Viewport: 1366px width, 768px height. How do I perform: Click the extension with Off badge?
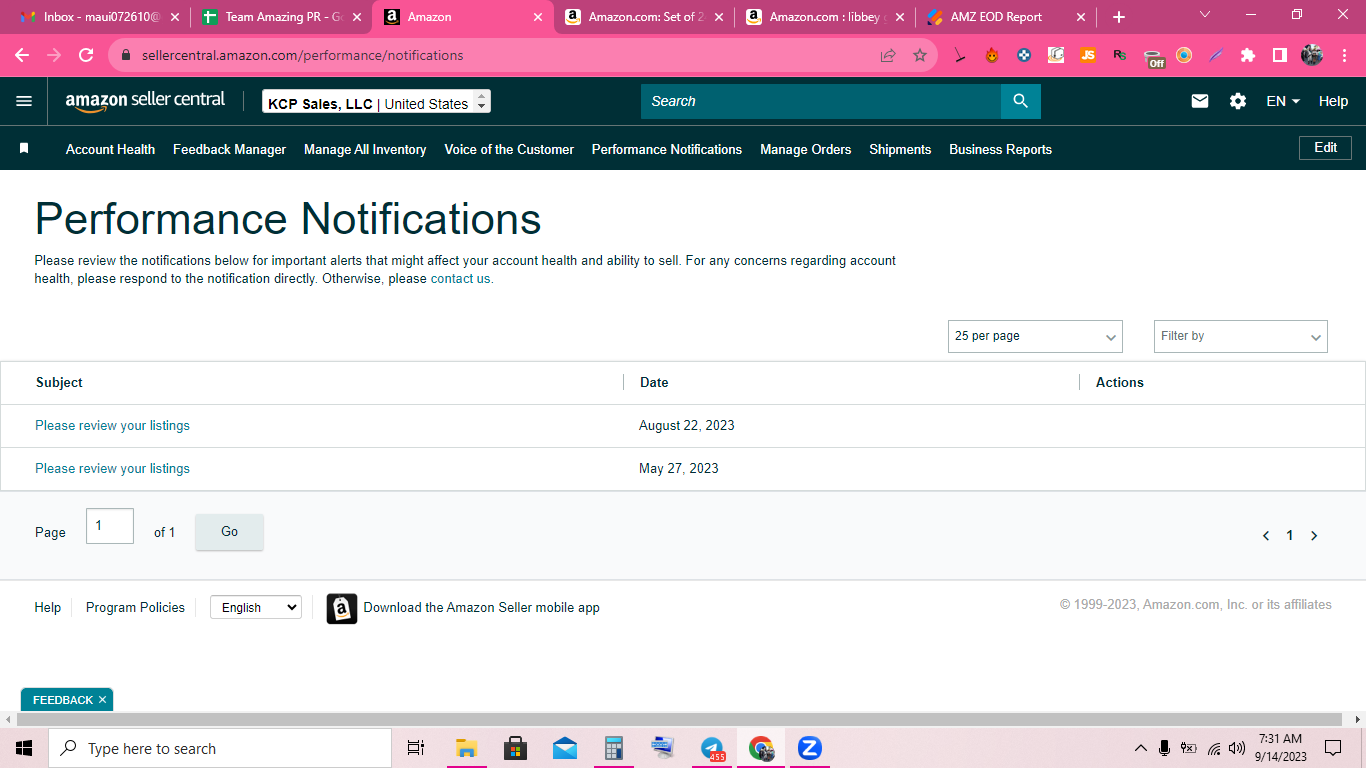tap(1154, 57)
